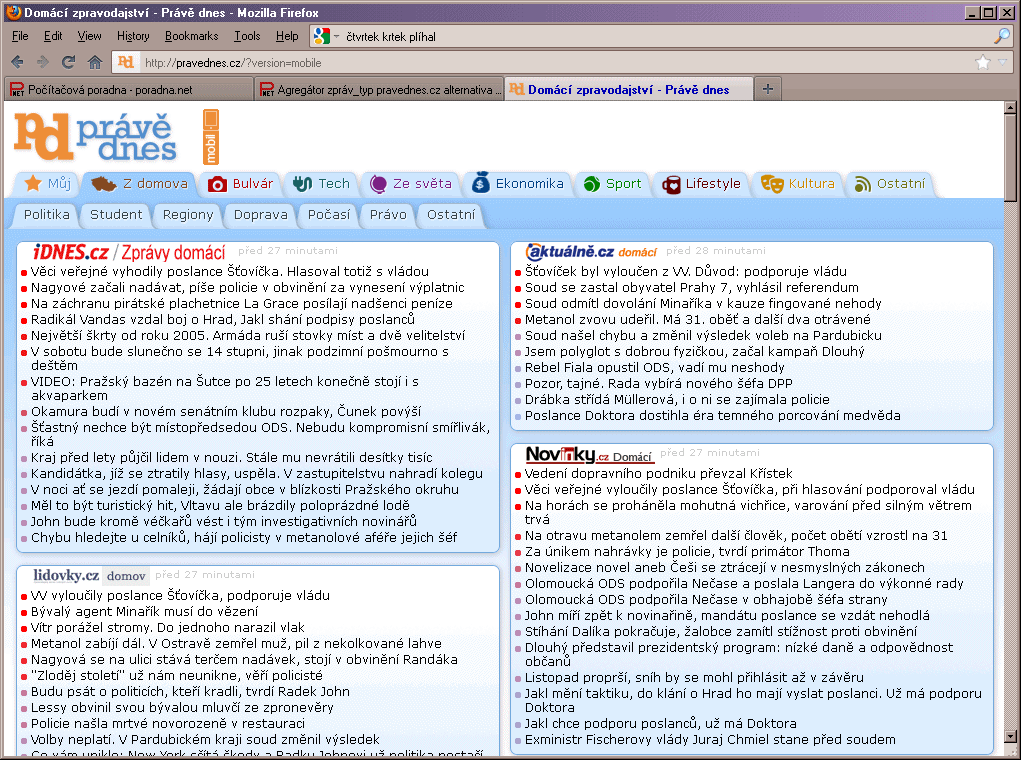The image size is (1021, 760).
Task: Open the Bookmarks menu
Action: (x=191, y=36)
